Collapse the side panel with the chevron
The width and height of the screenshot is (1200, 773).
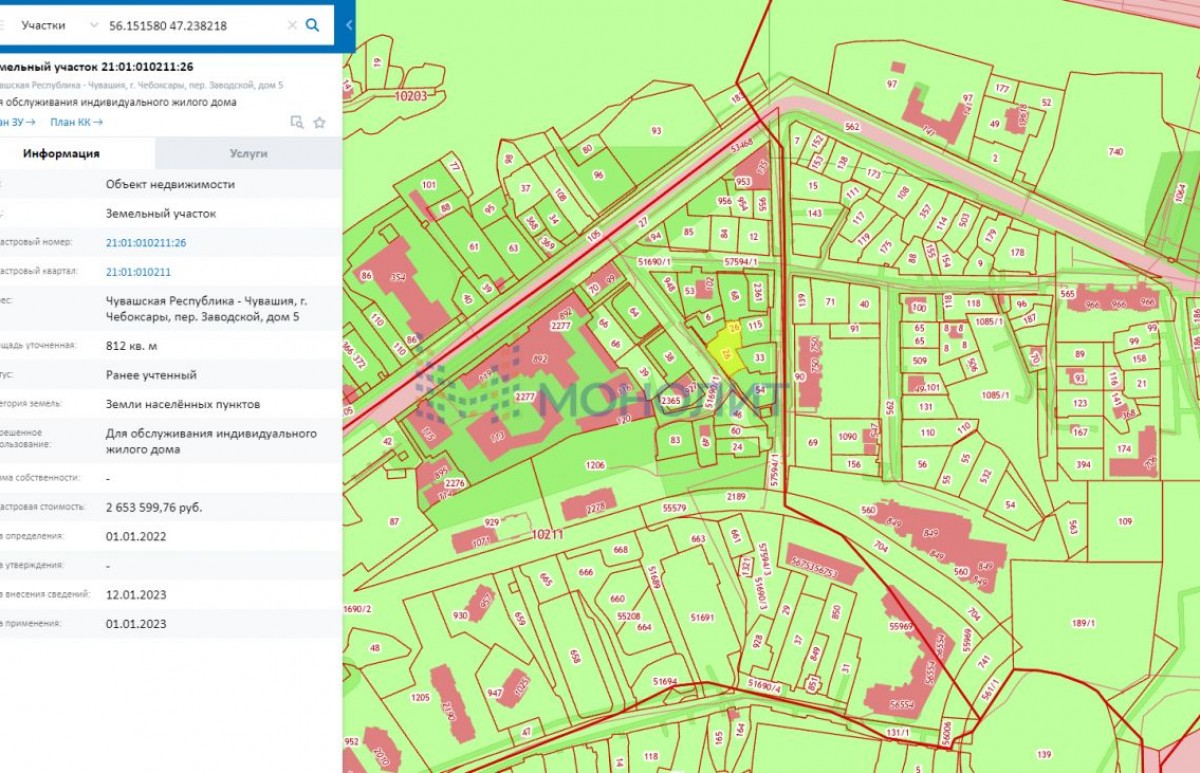click(x=349, y=25)
